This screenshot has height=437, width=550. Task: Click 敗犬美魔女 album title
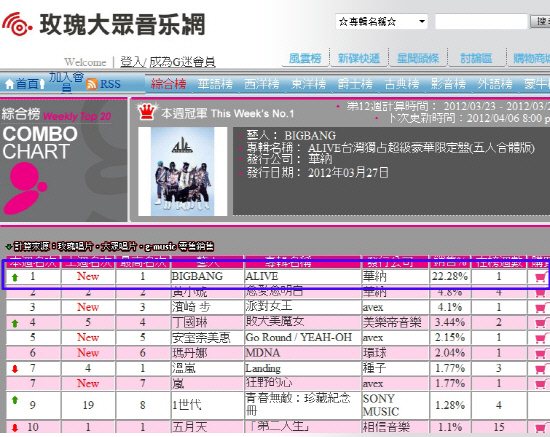point(275,321)
